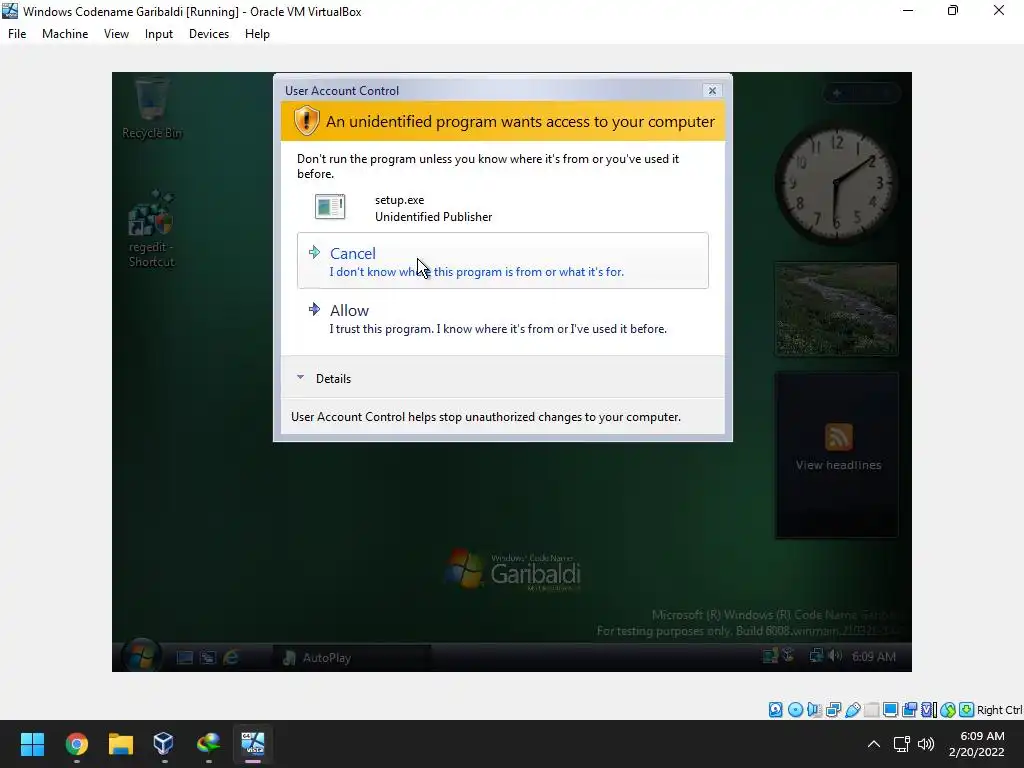The image size is (1024, 768).
Task: Click the green arrow beside Cancel
Action: click(314, 252)
